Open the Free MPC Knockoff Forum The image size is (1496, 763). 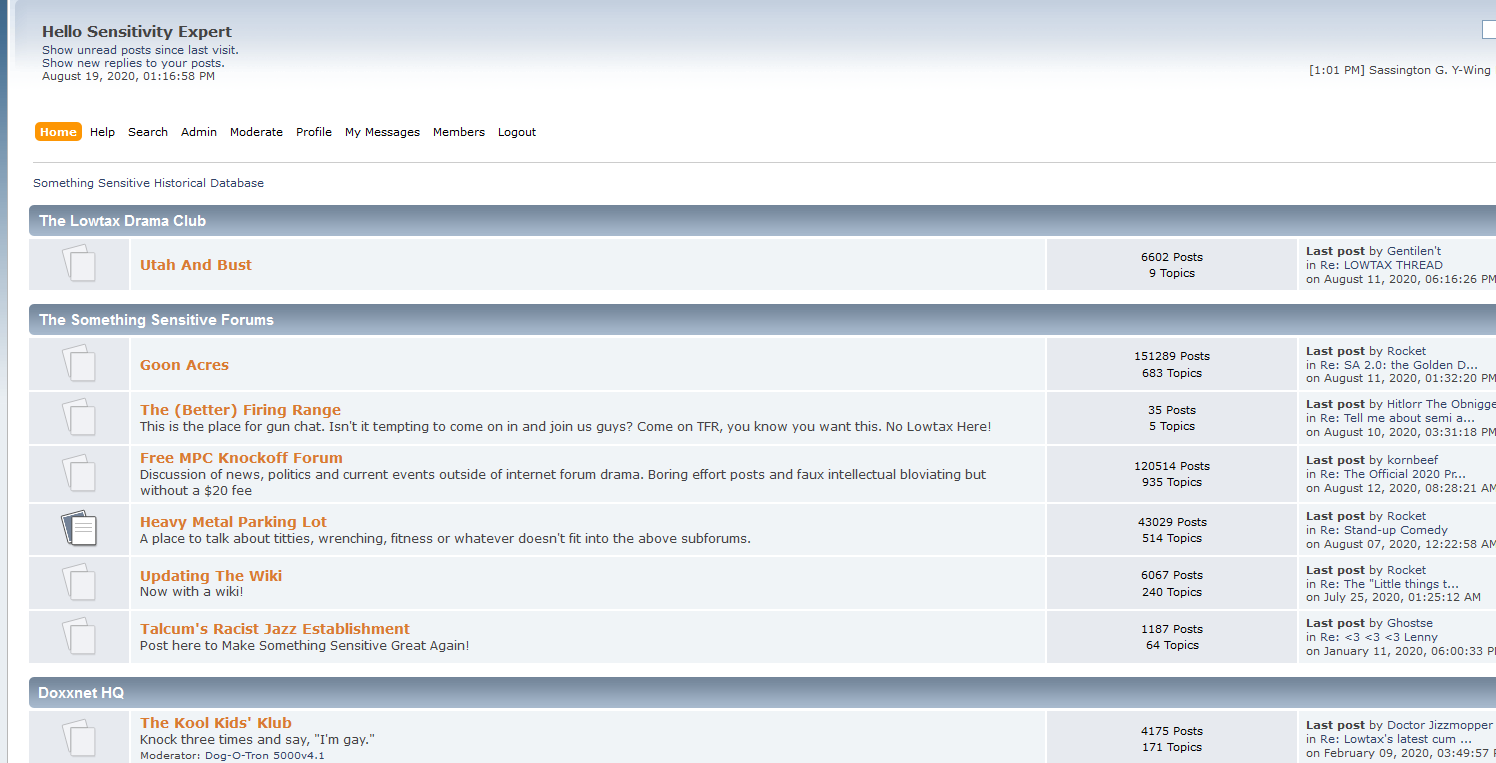tap(241, 458)
